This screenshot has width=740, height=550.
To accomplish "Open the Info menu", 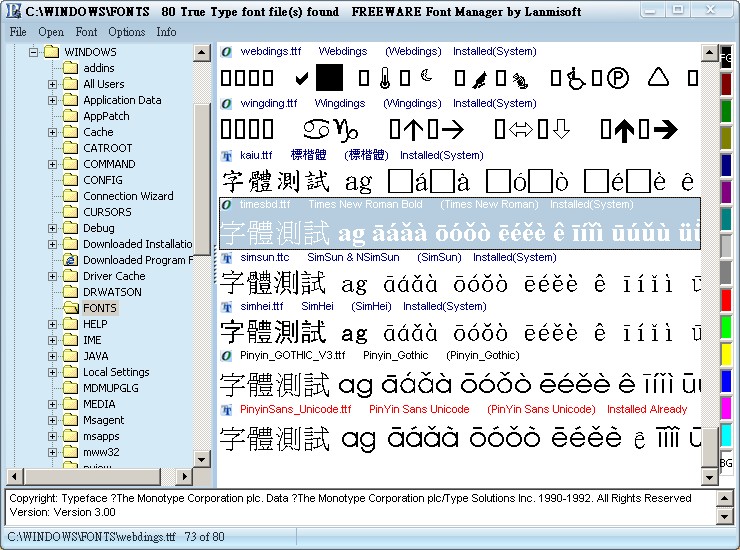I will point(166,32).
